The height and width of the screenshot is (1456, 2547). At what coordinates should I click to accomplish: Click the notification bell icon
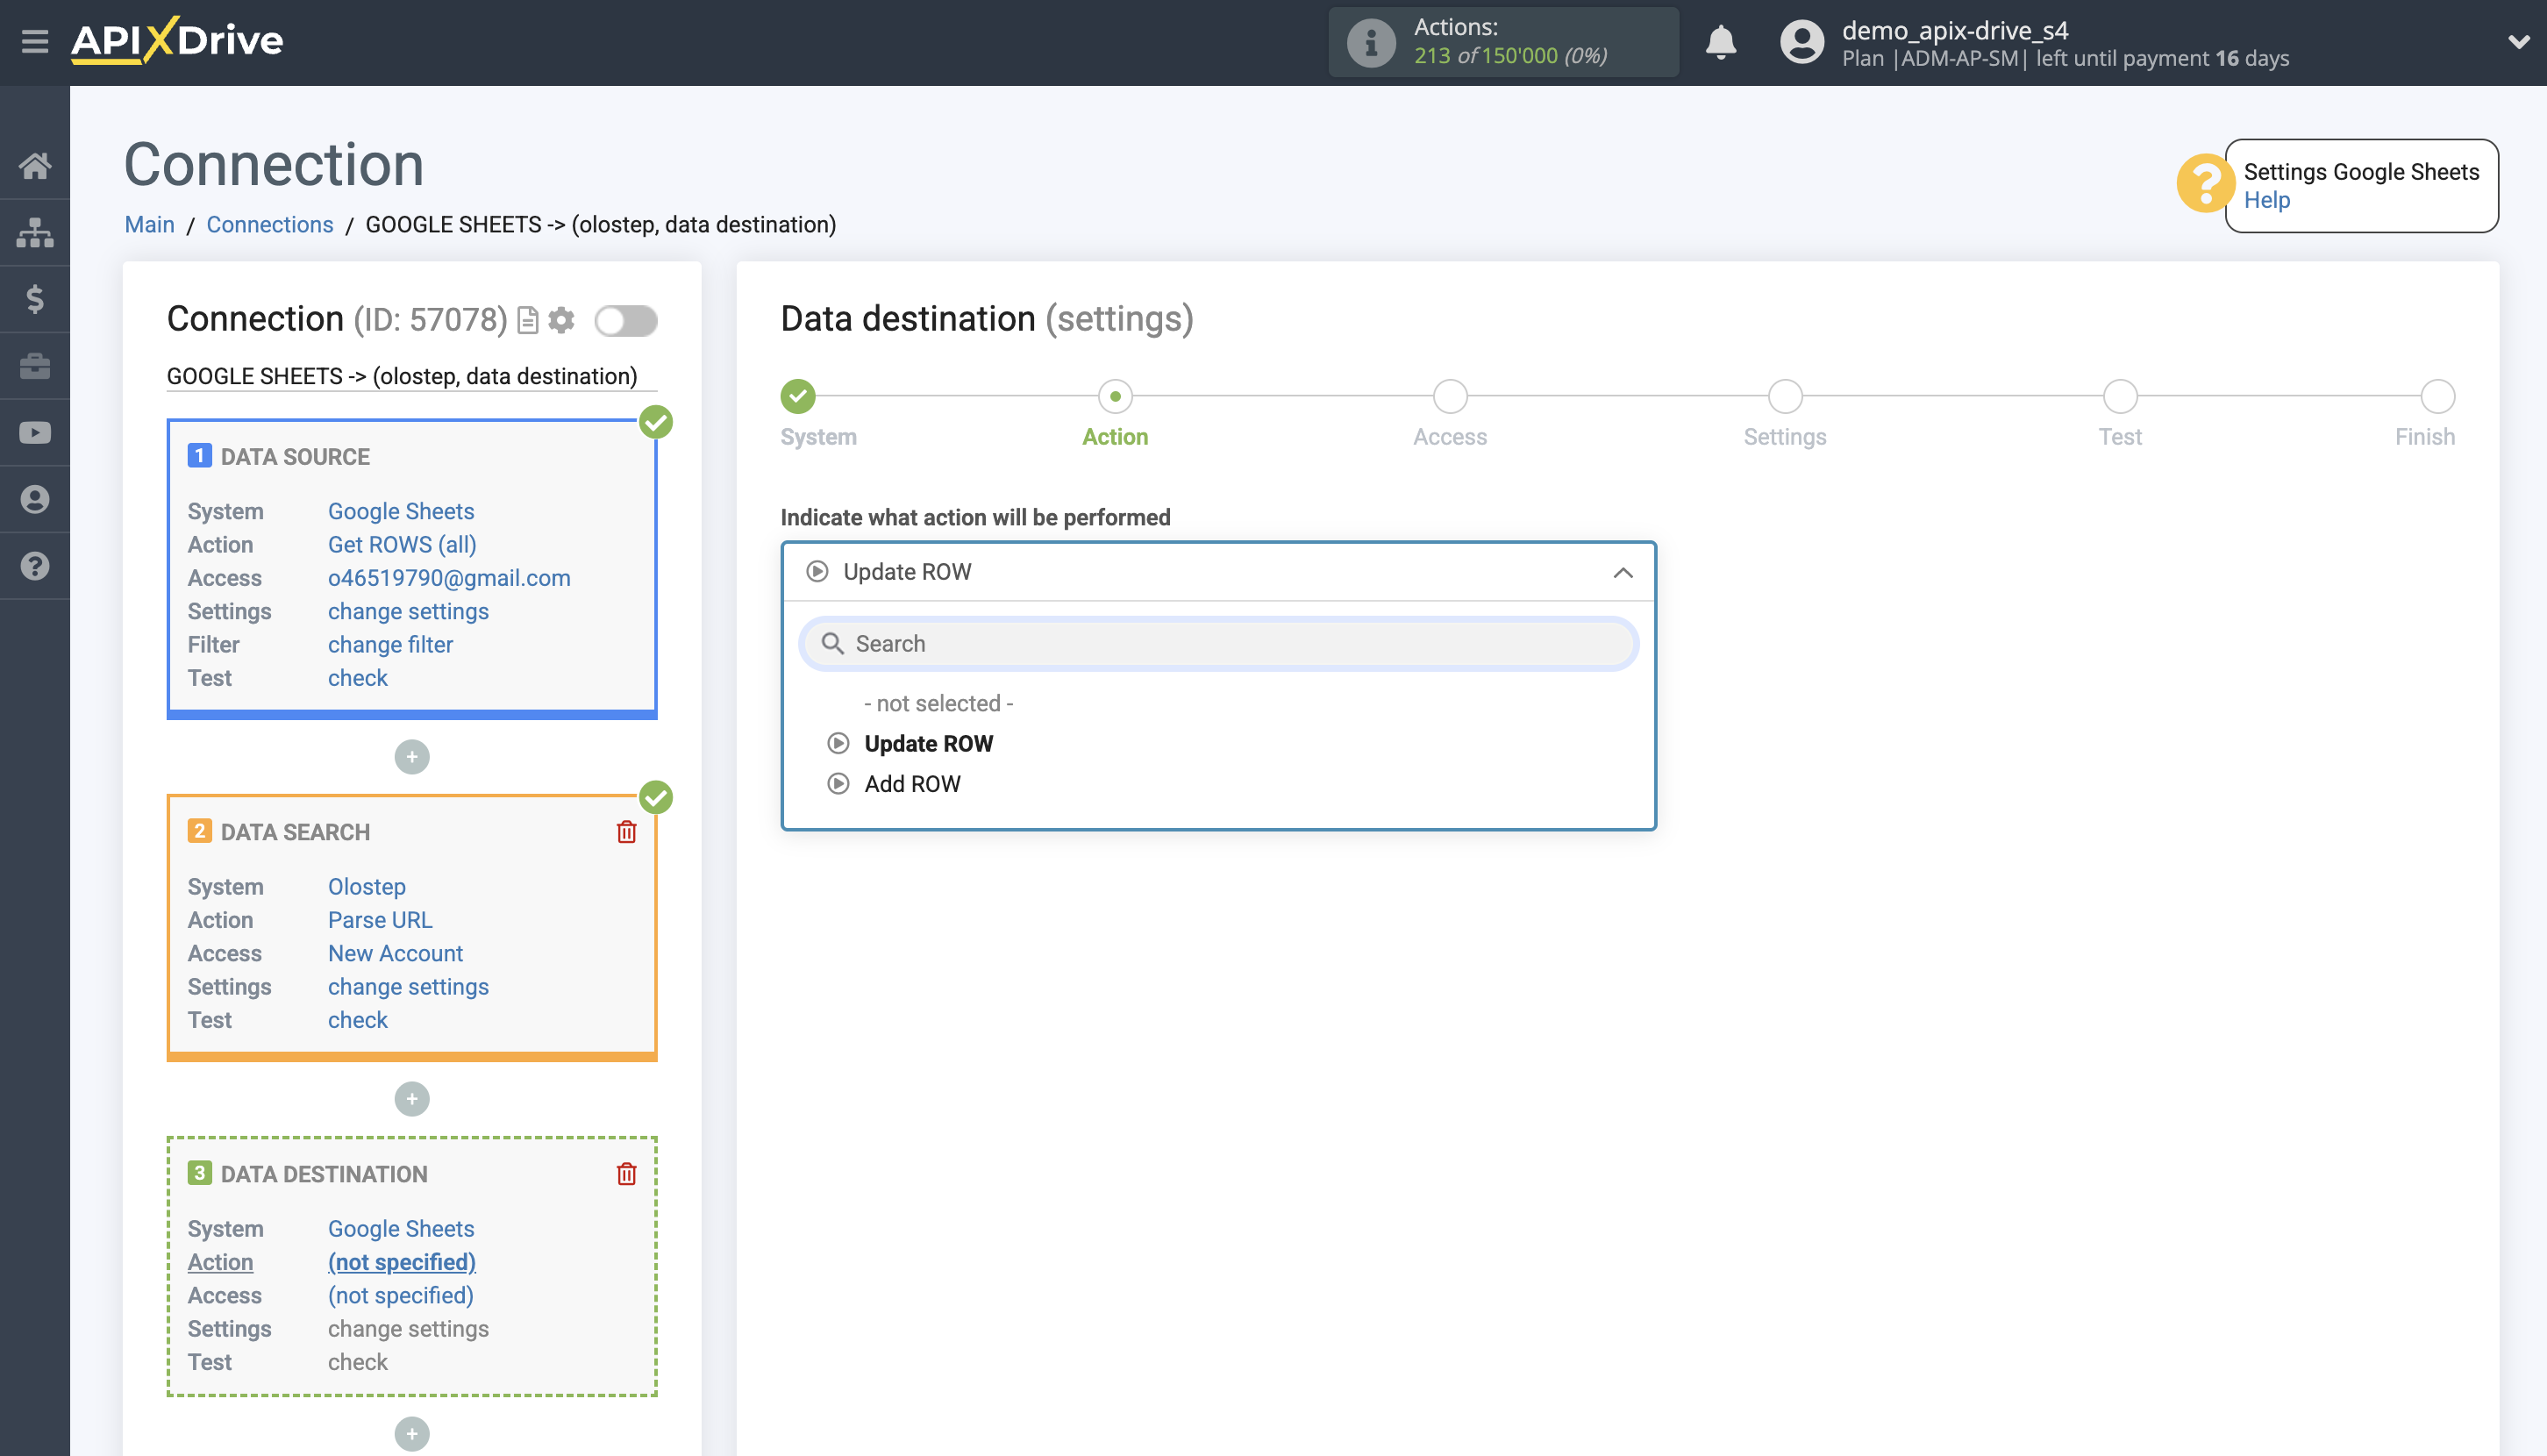point(1720,43)
